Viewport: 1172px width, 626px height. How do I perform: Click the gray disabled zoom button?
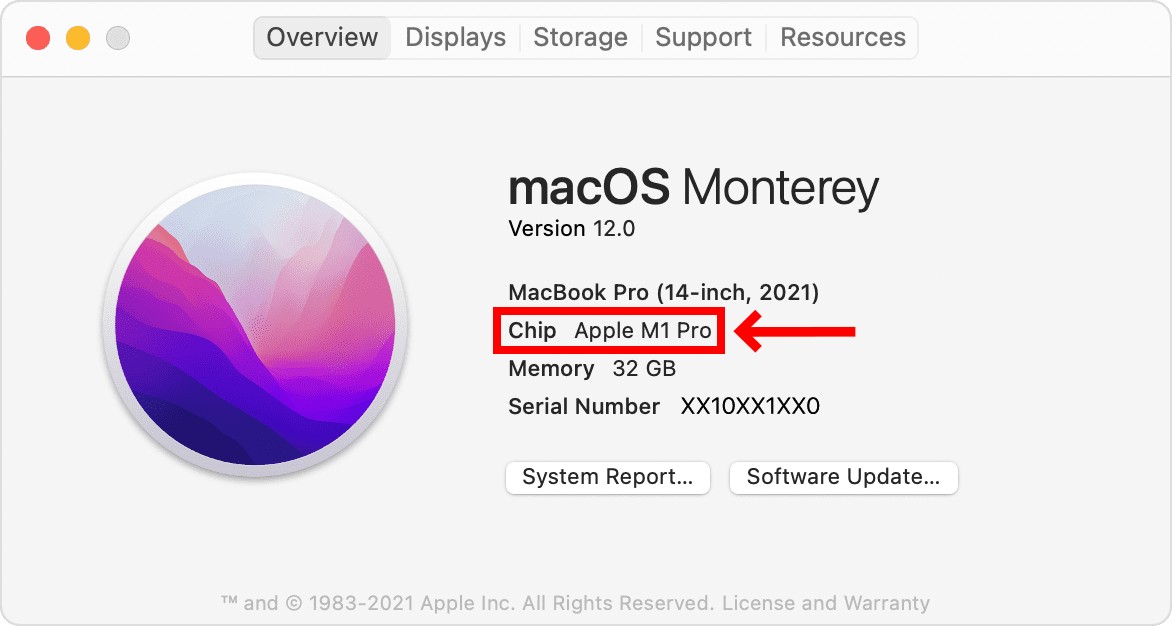pyautogui.click(x=118, y=37)
